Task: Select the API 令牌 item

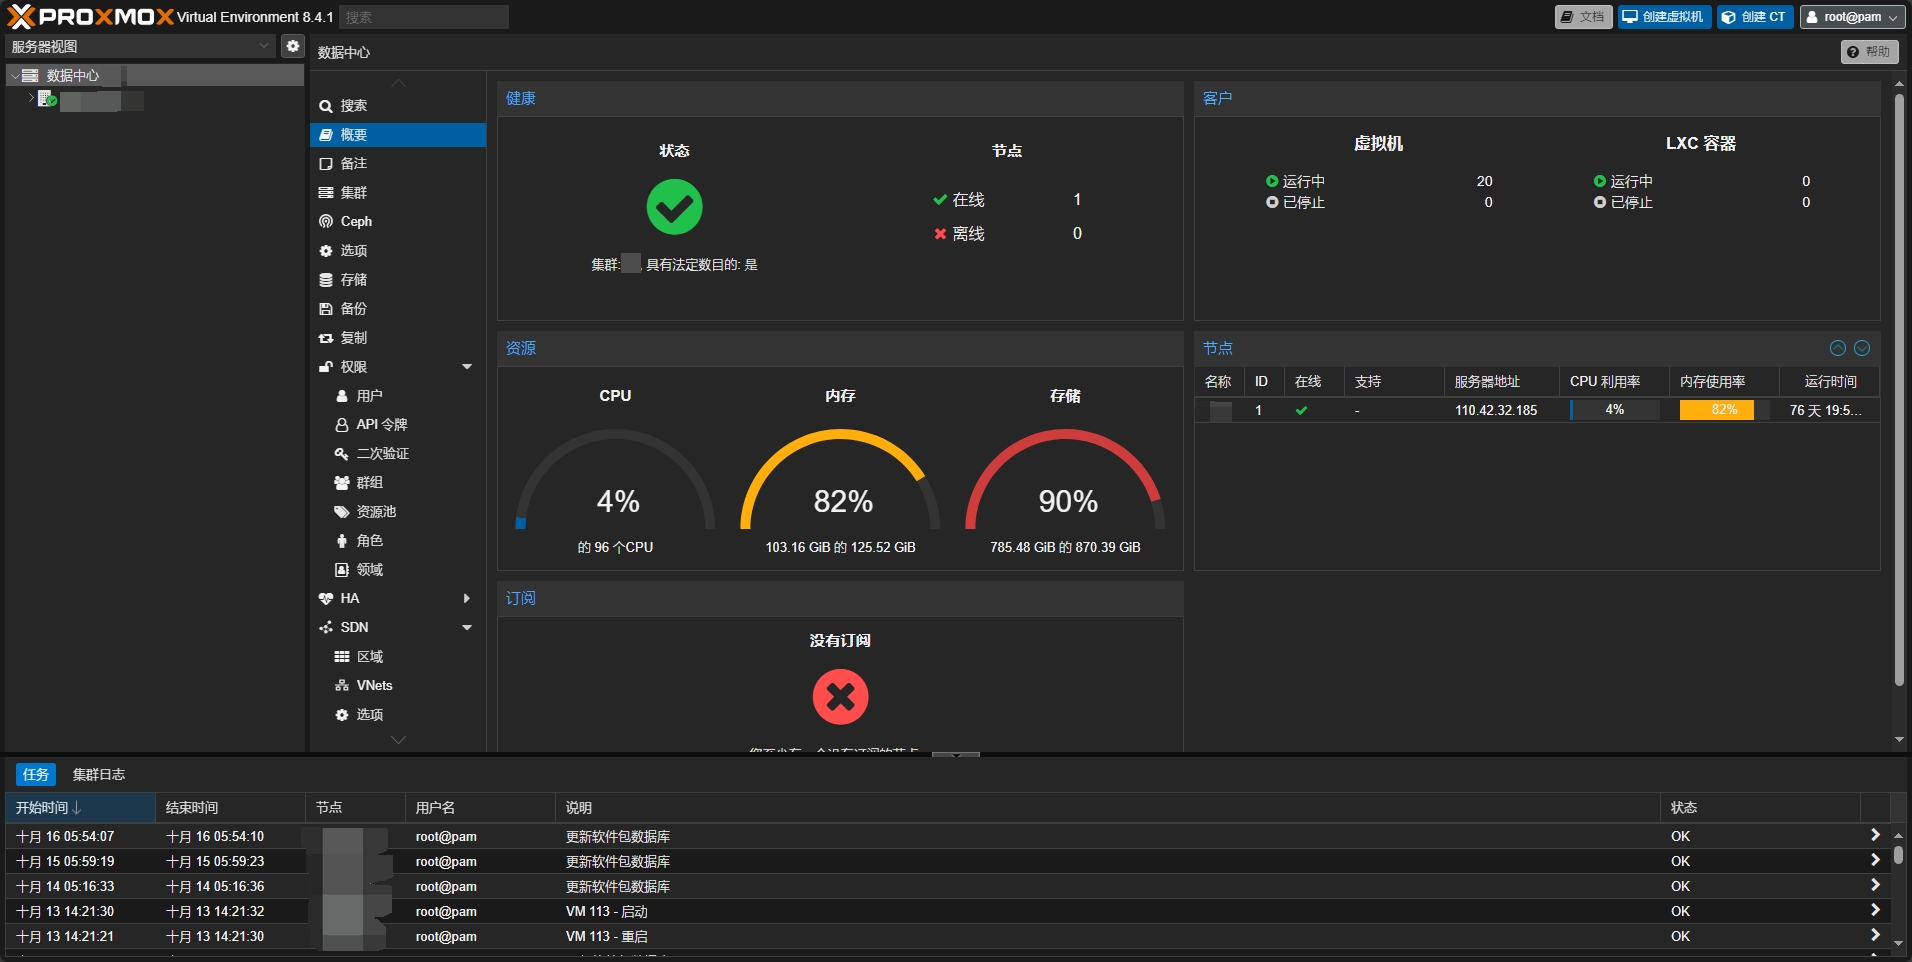Action: point(381,425)
